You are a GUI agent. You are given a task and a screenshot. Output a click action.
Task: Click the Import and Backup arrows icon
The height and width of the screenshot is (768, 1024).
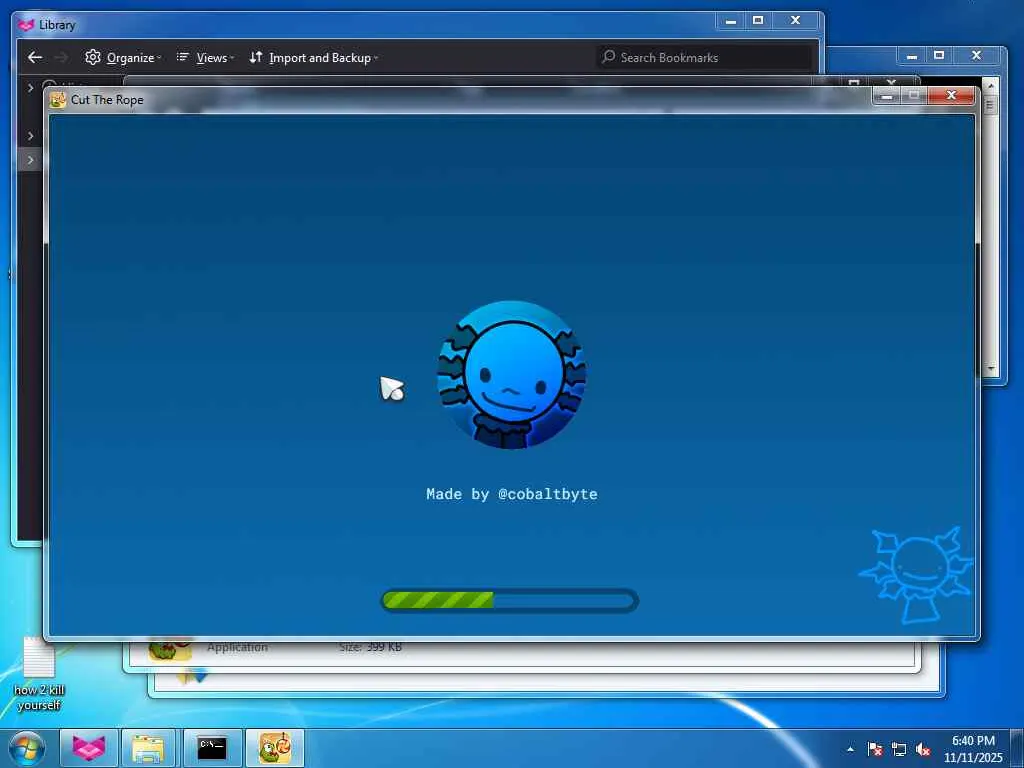(256, 57)
